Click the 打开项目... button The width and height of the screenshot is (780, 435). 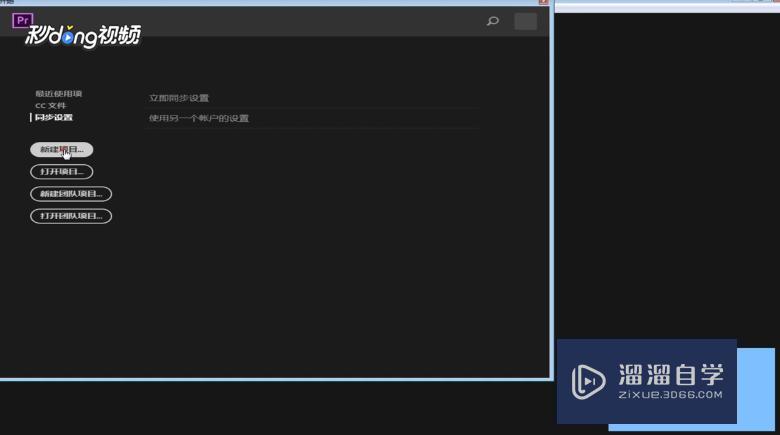click(x=62, y=172)
